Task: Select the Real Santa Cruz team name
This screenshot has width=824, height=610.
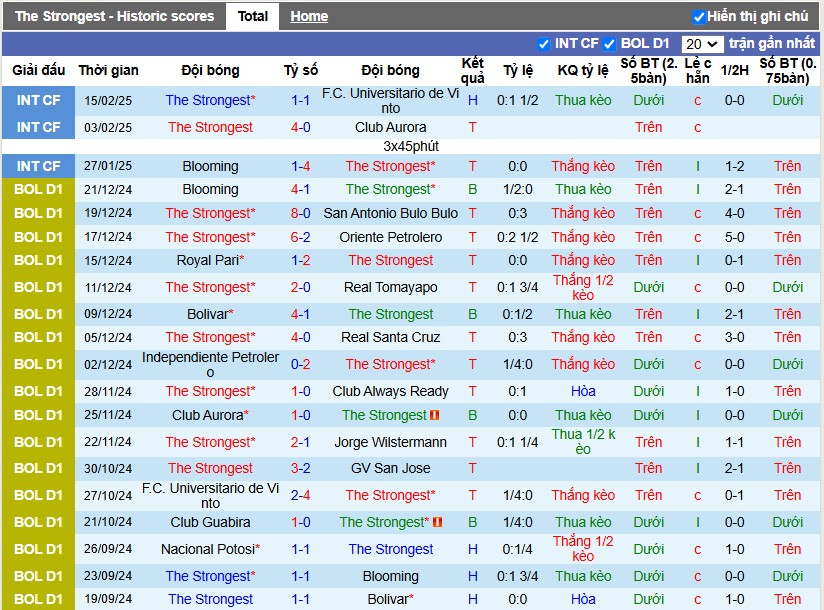Action: (x=390, y=337)
